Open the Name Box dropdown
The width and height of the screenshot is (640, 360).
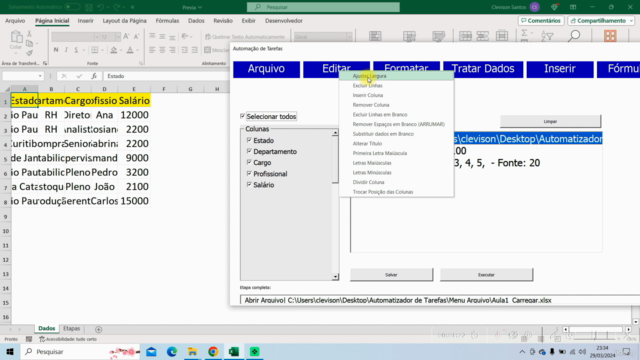pyautogui.click(x=40, y=76)
